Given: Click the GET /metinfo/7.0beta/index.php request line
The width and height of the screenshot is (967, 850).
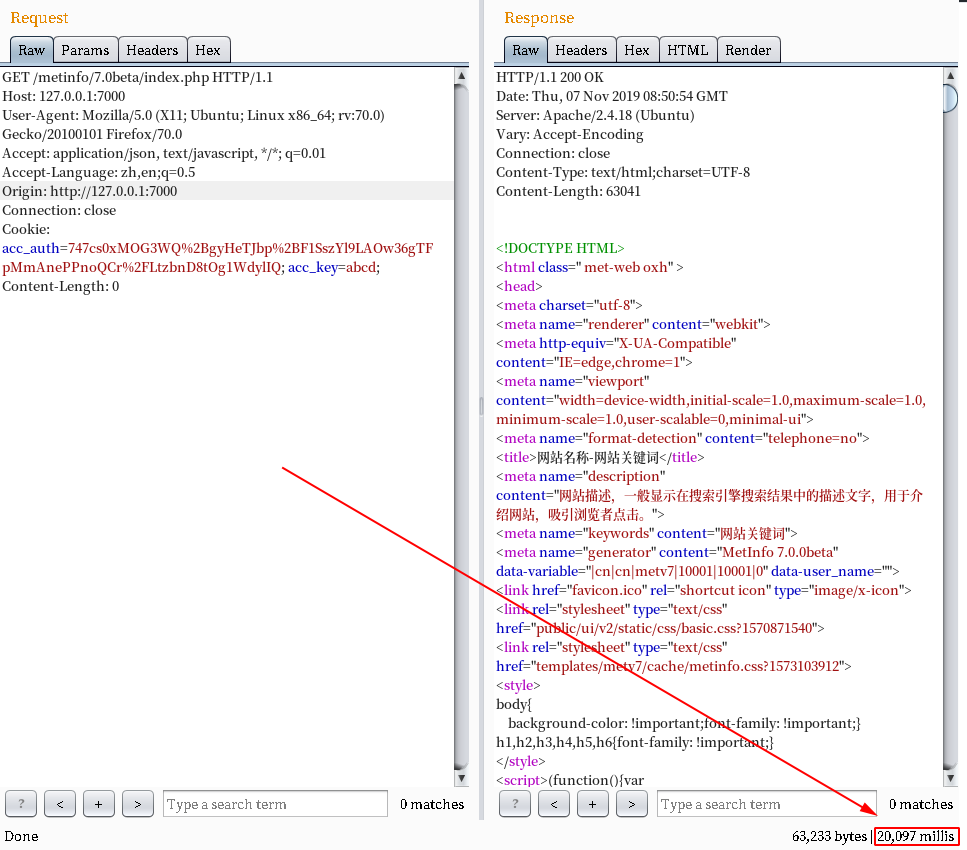Looking at the screenshot, I should click(x=138, y=77).
